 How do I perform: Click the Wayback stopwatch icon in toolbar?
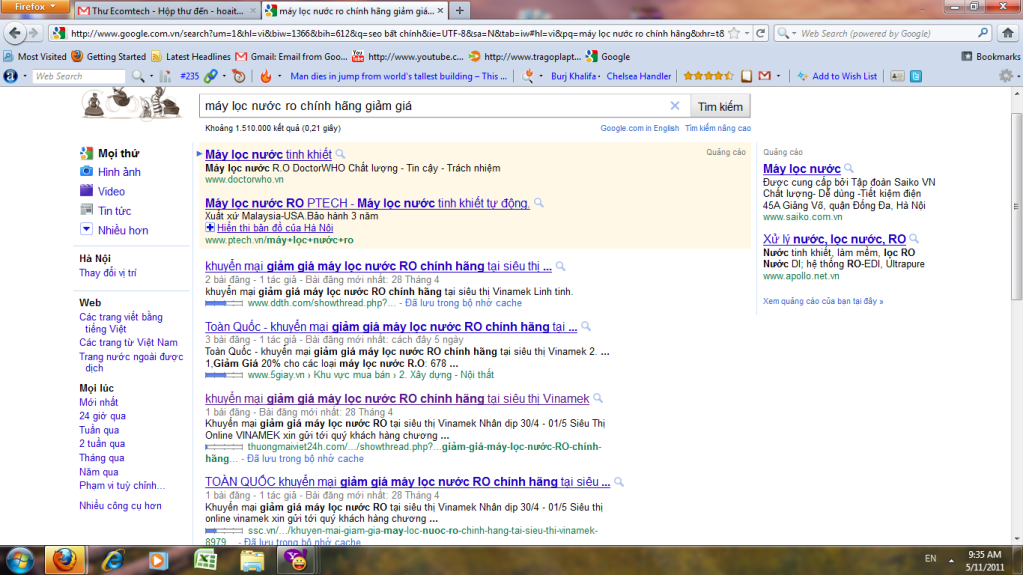click(x=239, y=76)
